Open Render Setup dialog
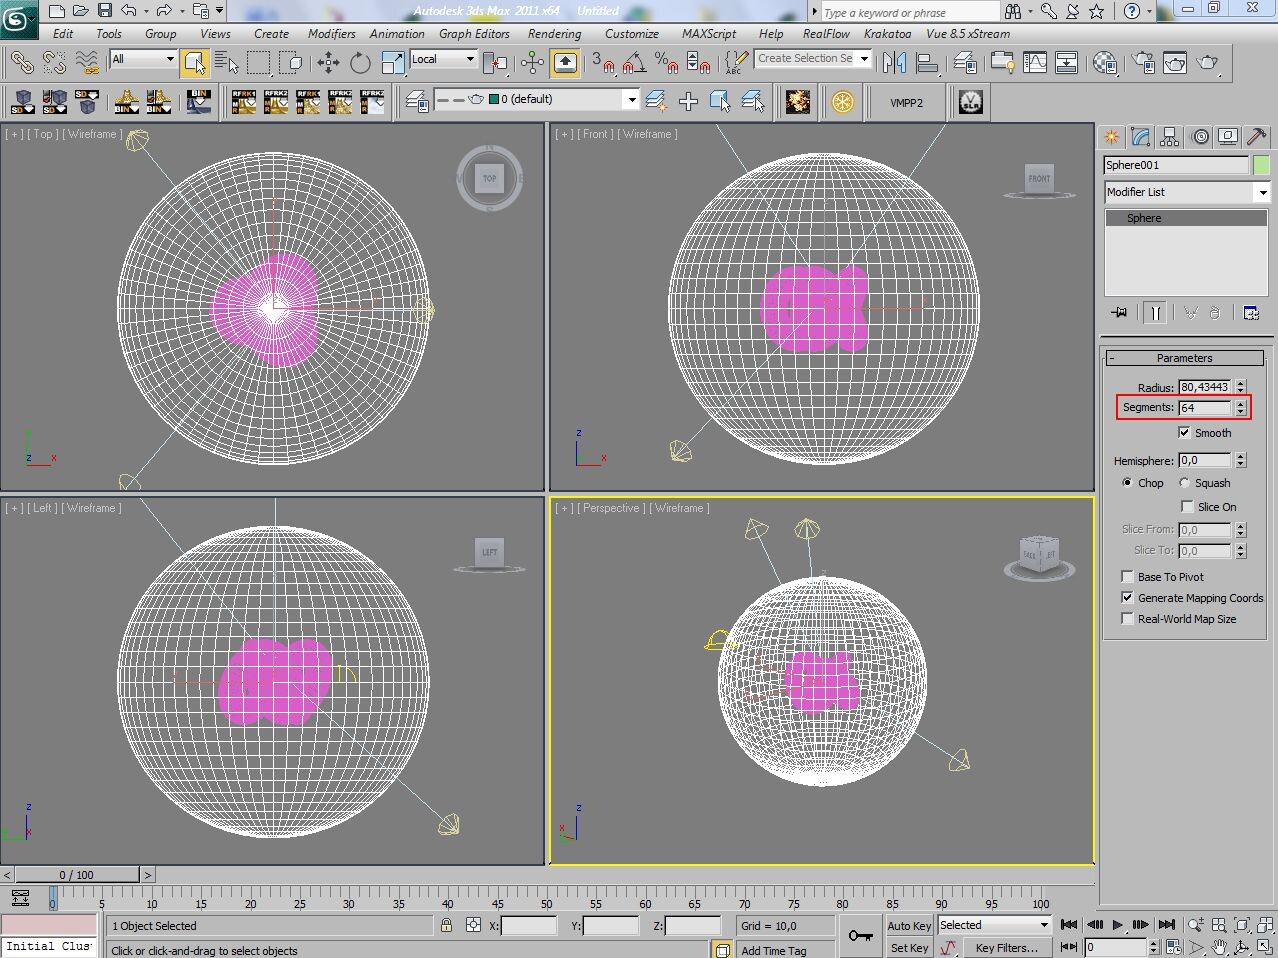This screenshot has width=1278, height=958. point(1144,63)
